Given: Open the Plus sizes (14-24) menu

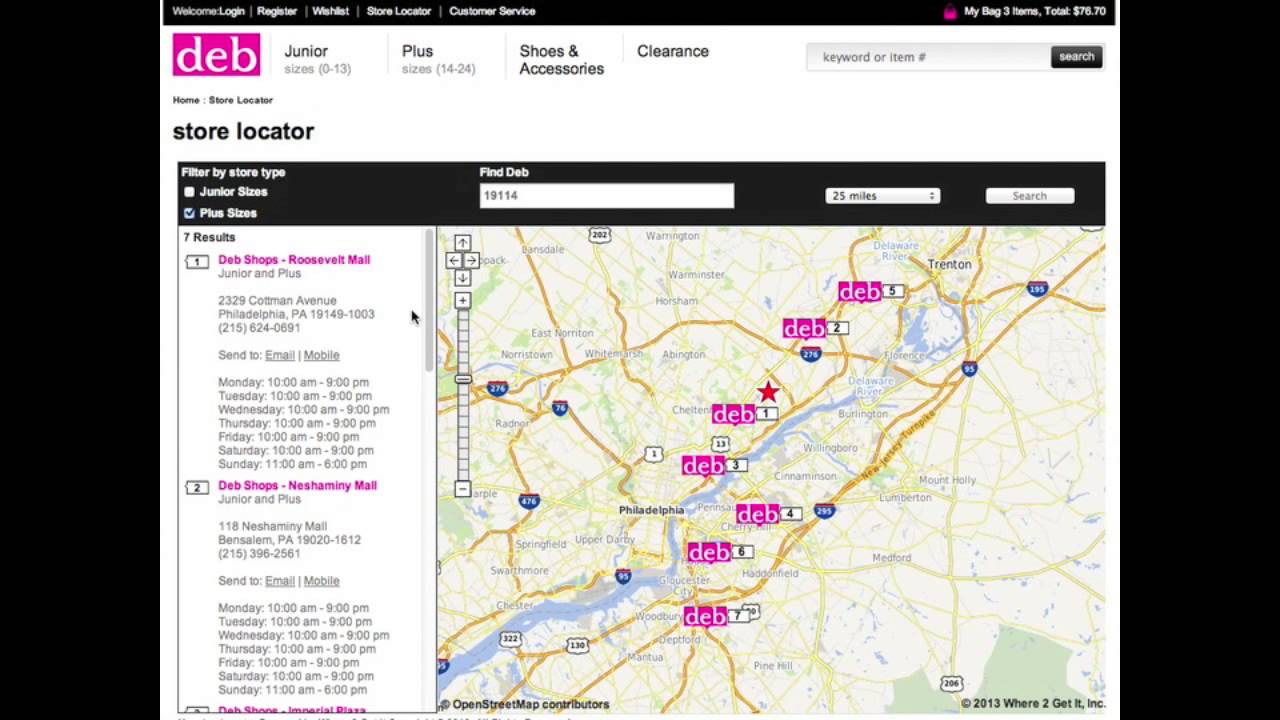Looking at the screenshot, I should click(438, 59).
